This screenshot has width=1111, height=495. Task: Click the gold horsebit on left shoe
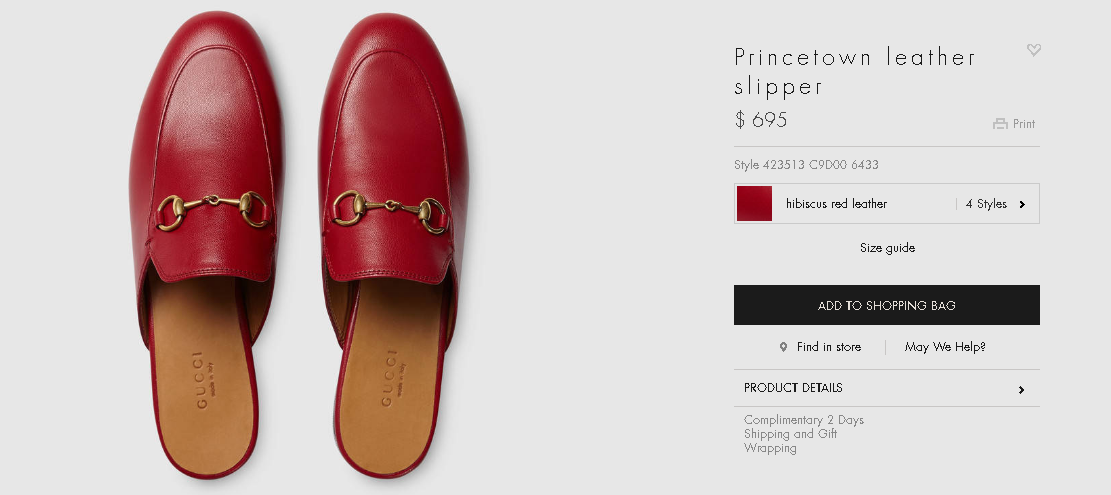213,210
